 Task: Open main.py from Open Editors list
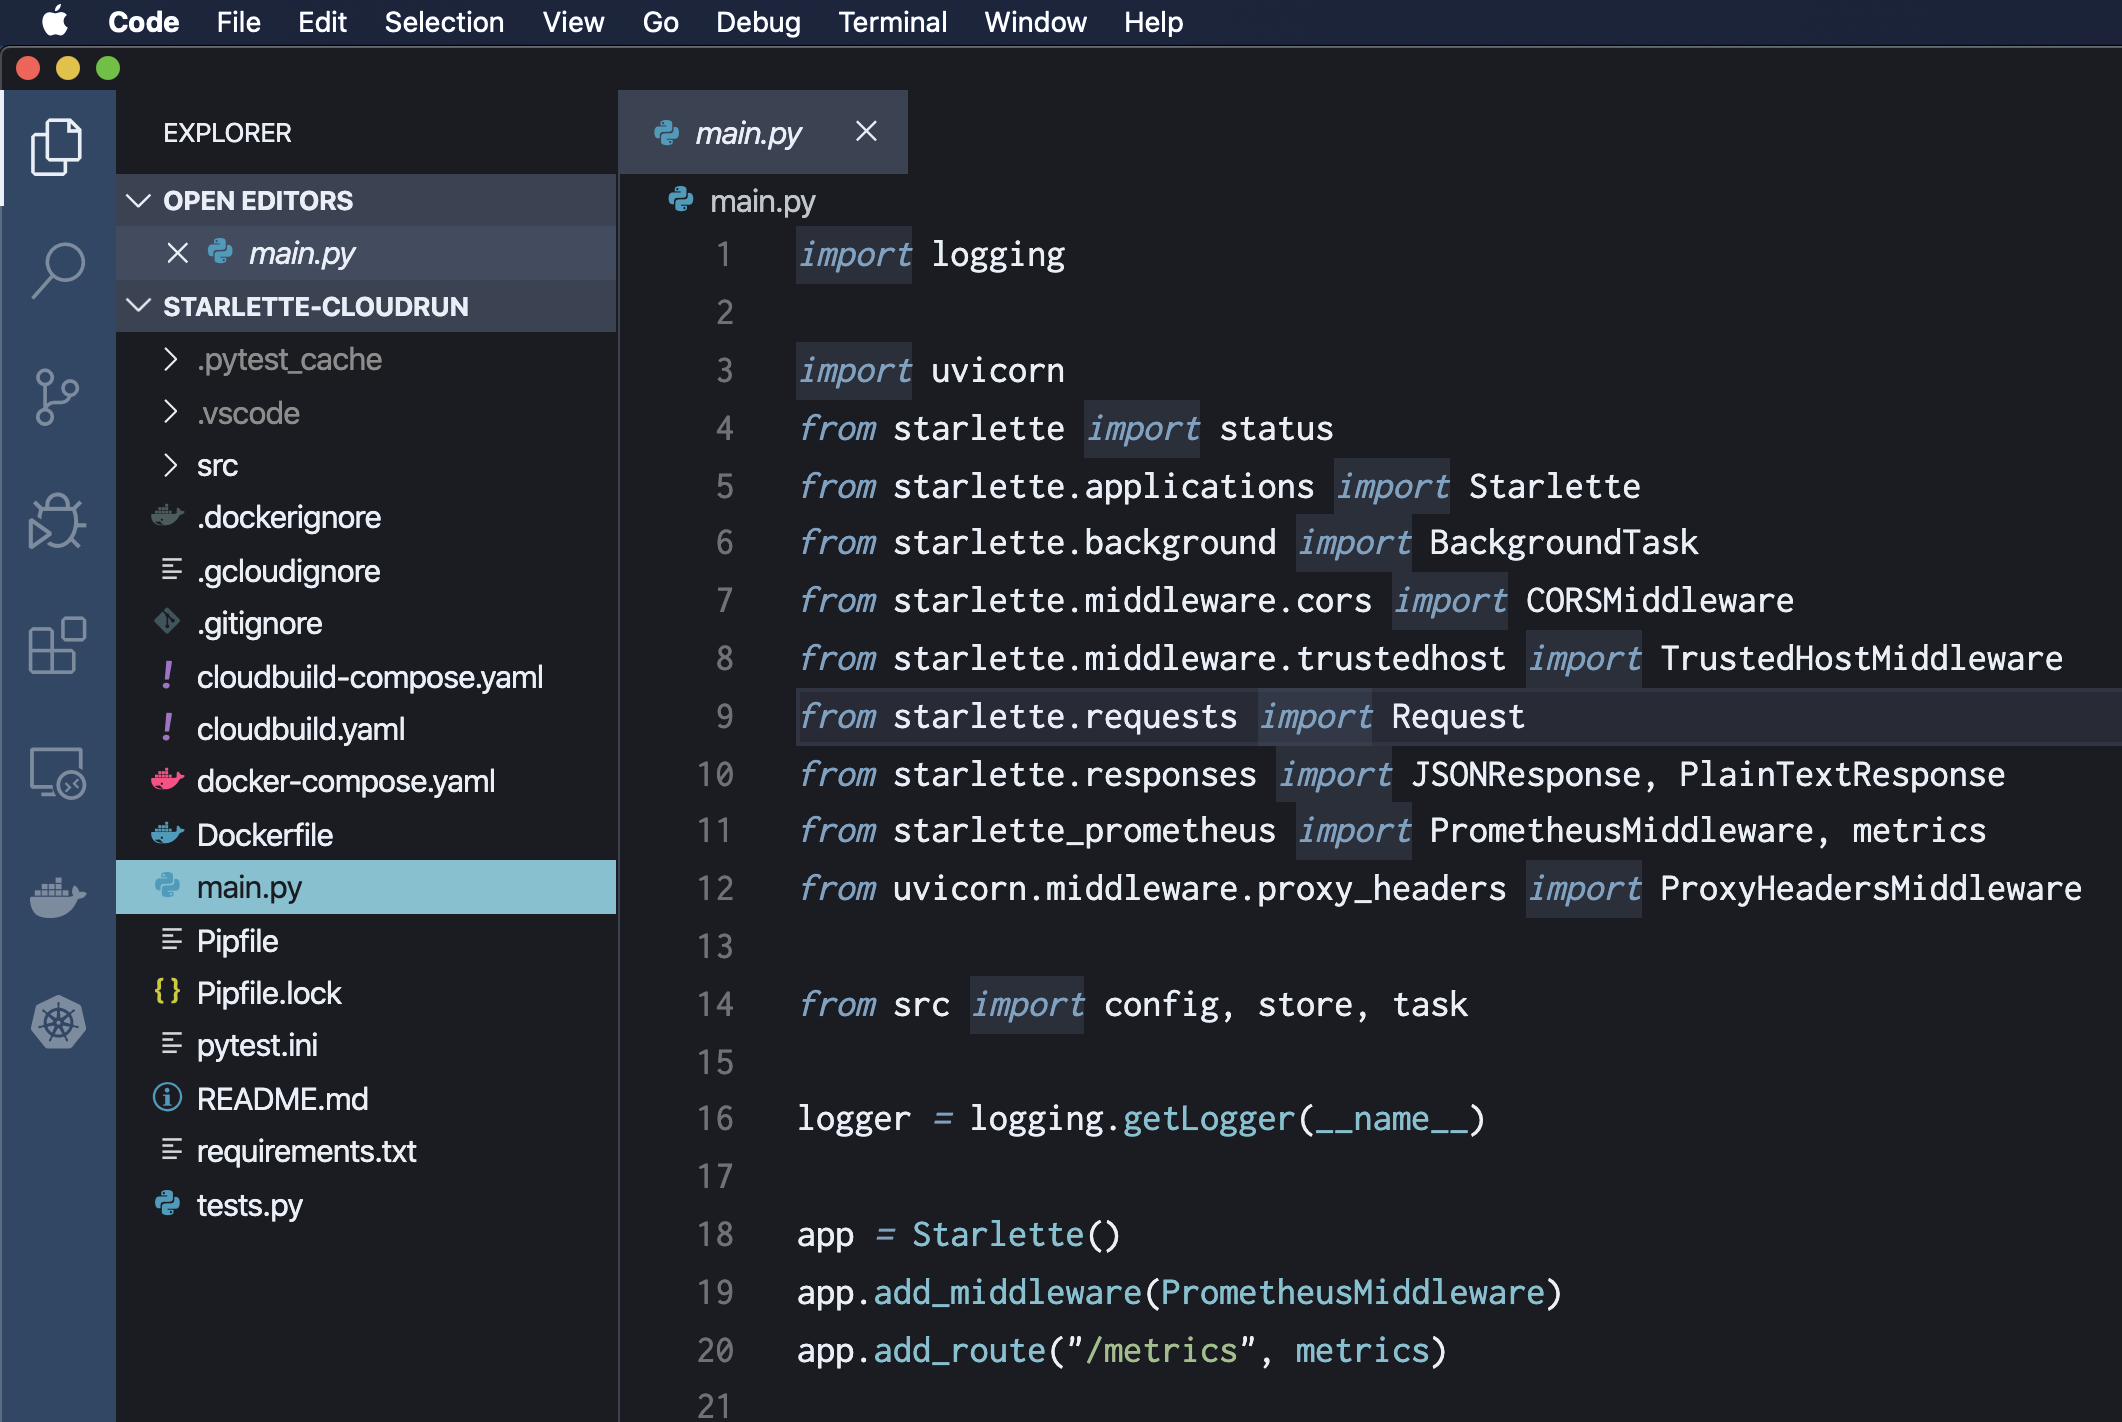[x=366, y=253]
